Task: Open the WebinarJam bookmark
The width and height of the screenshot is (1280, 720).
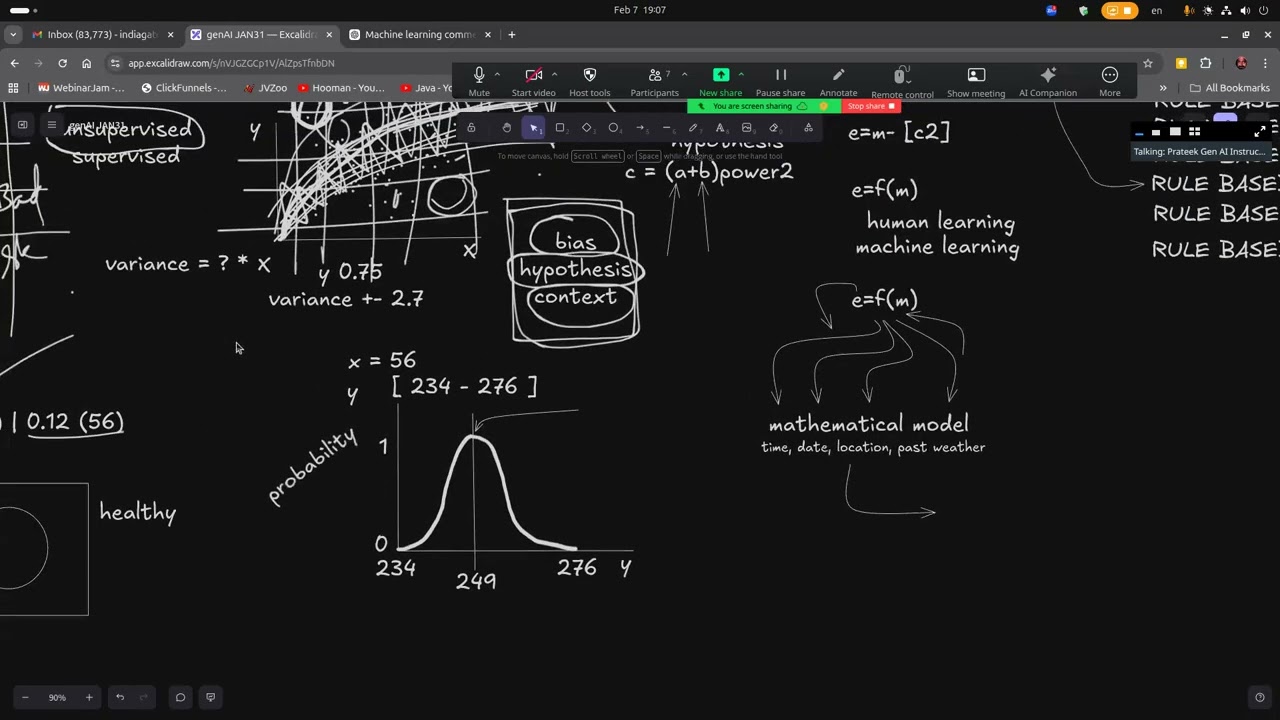Action: pos(82,88)
